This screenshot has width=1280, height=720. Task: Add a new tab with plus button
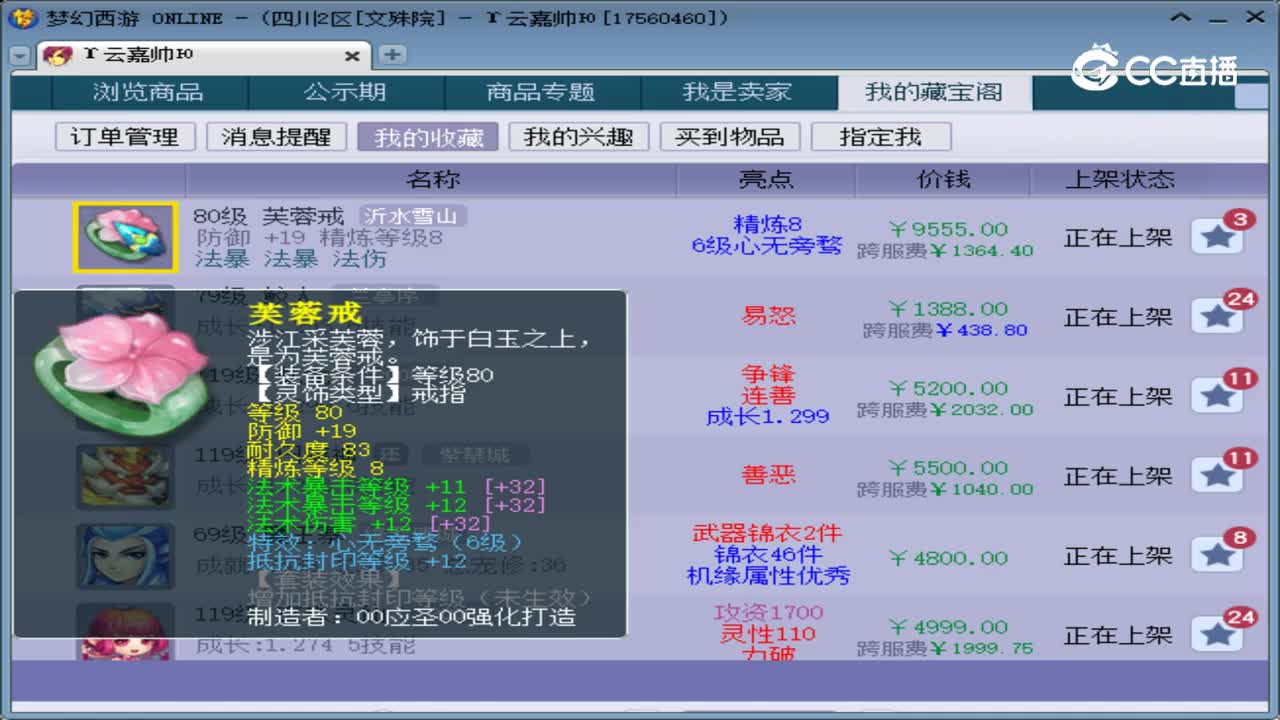coord(392,55)
